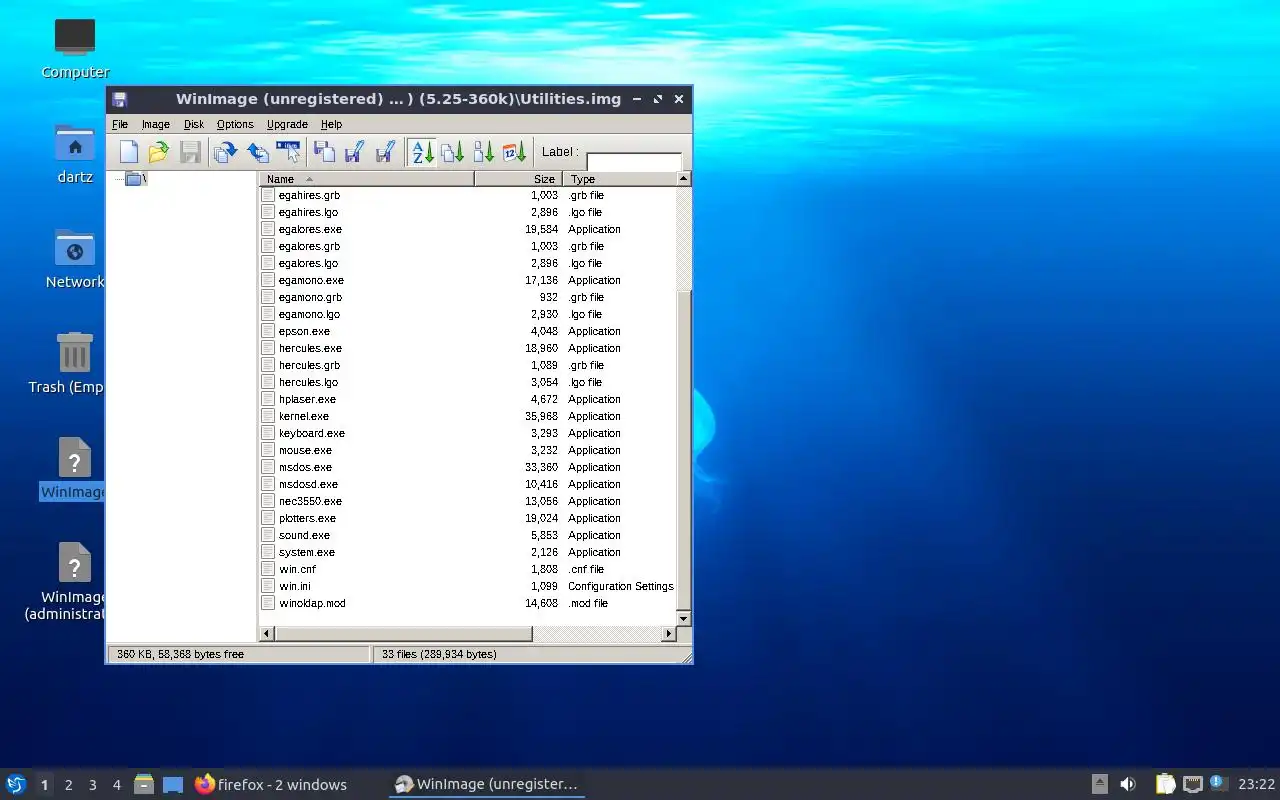The width and height of the screenshot is (1280, 800).
Task: Click the network tray icon
Action: pos(1192,784)
